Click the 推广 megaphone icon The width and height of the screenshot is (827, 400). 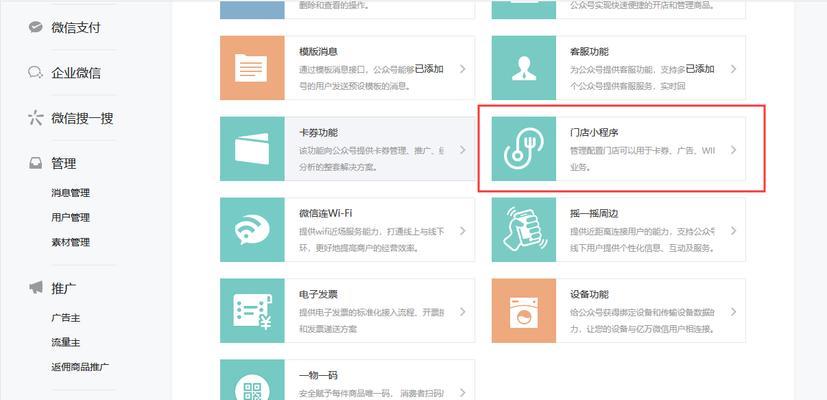tap(35, 288)
